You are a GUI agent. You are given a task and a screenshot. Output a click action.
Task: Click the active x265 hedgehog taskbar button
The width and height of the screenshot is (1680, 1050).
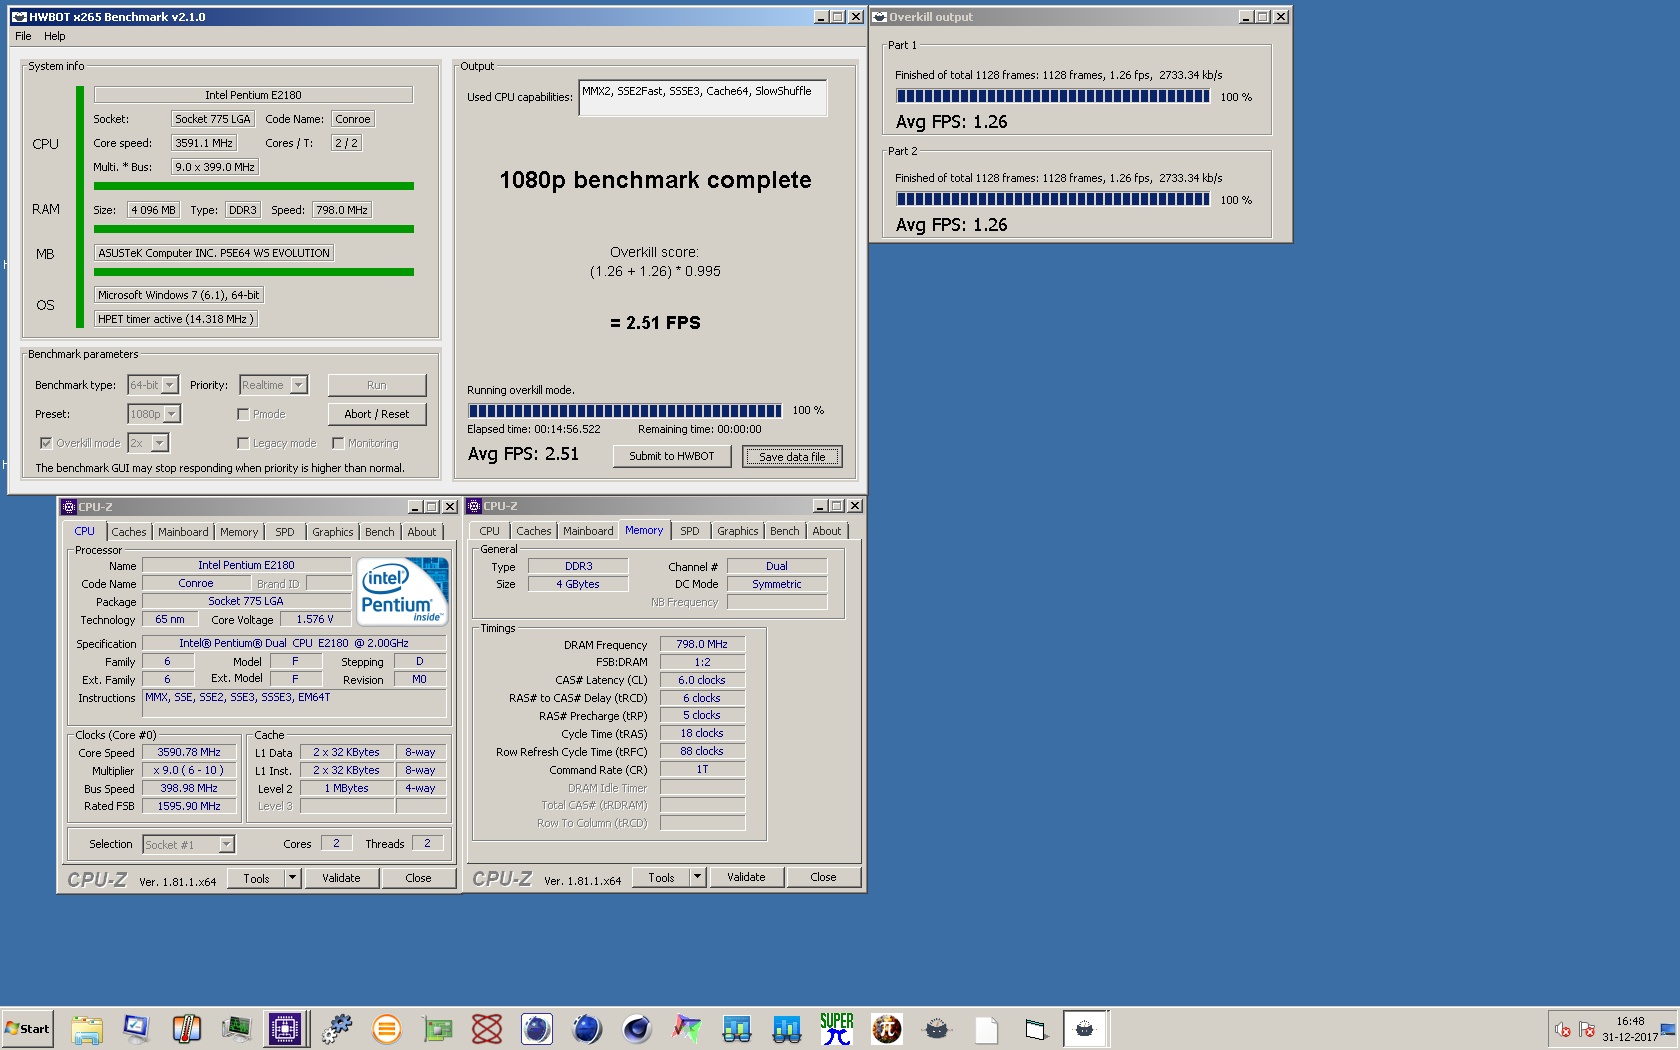[1085, 1028]
